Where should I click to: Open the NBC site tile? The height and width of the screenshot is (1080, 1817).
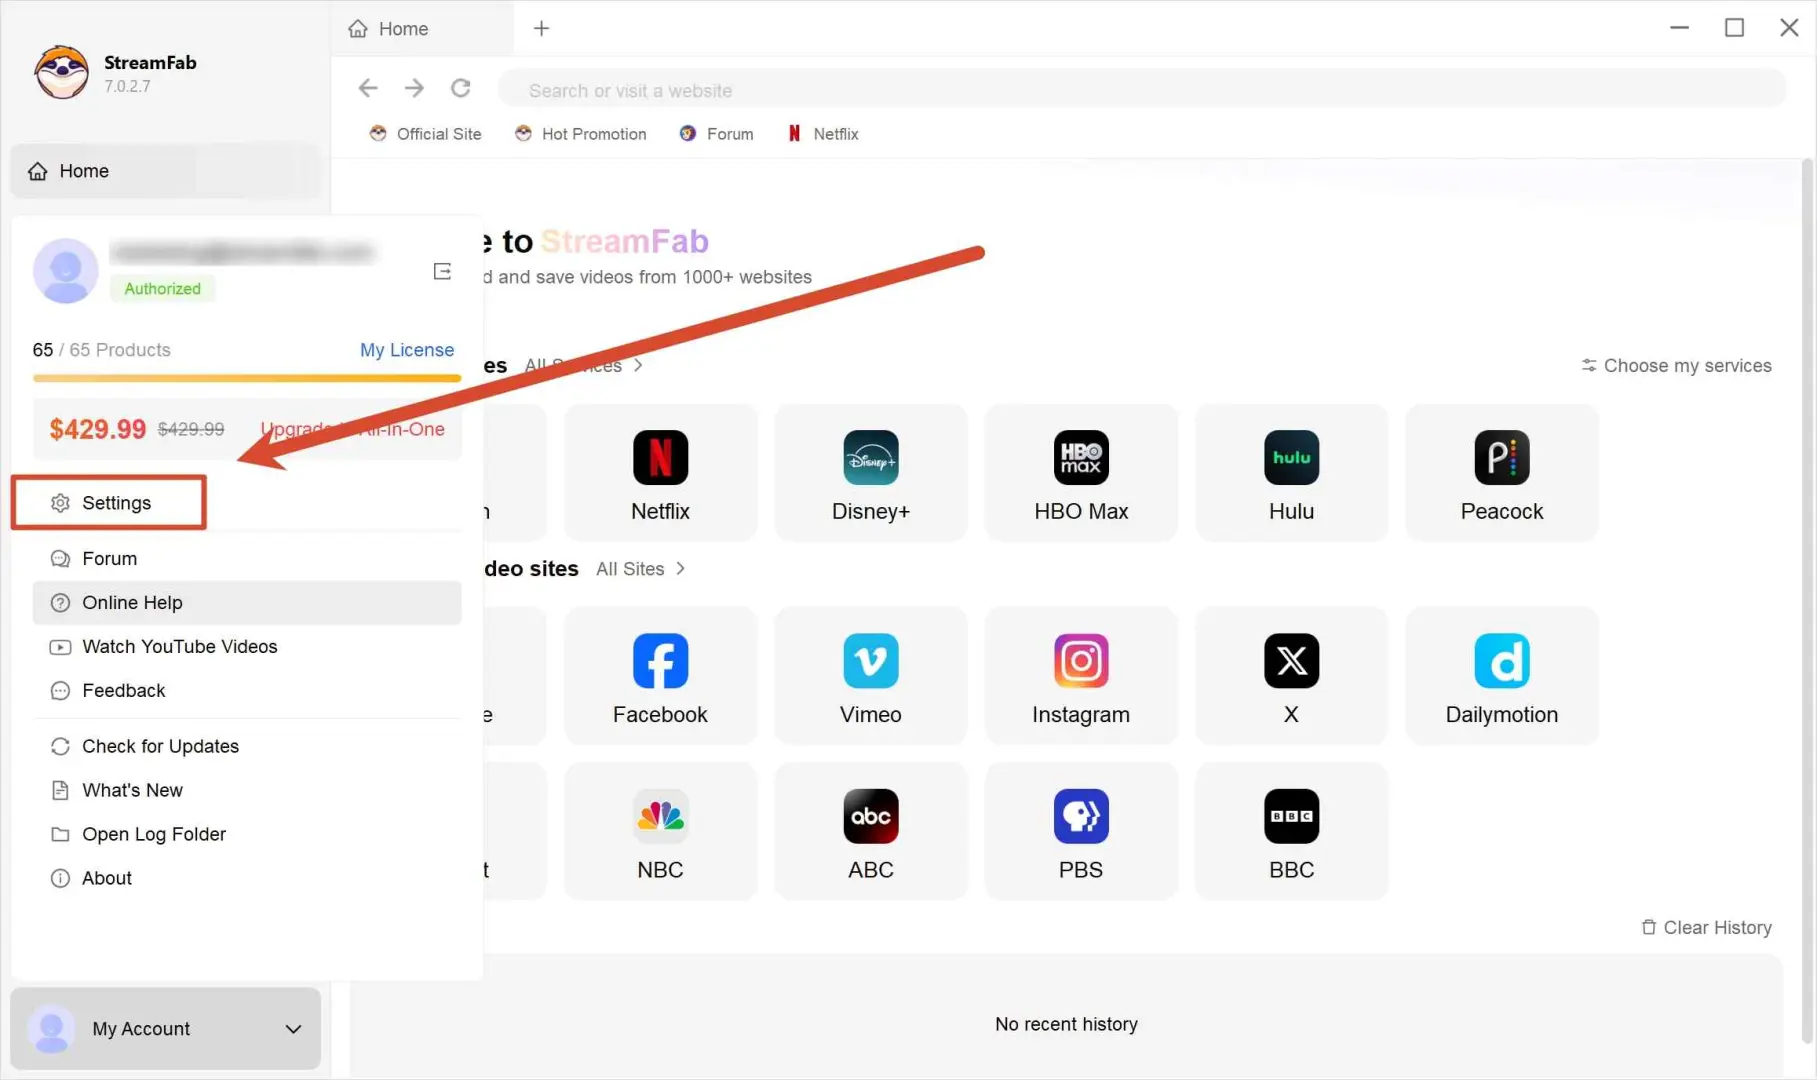point(660,831)
